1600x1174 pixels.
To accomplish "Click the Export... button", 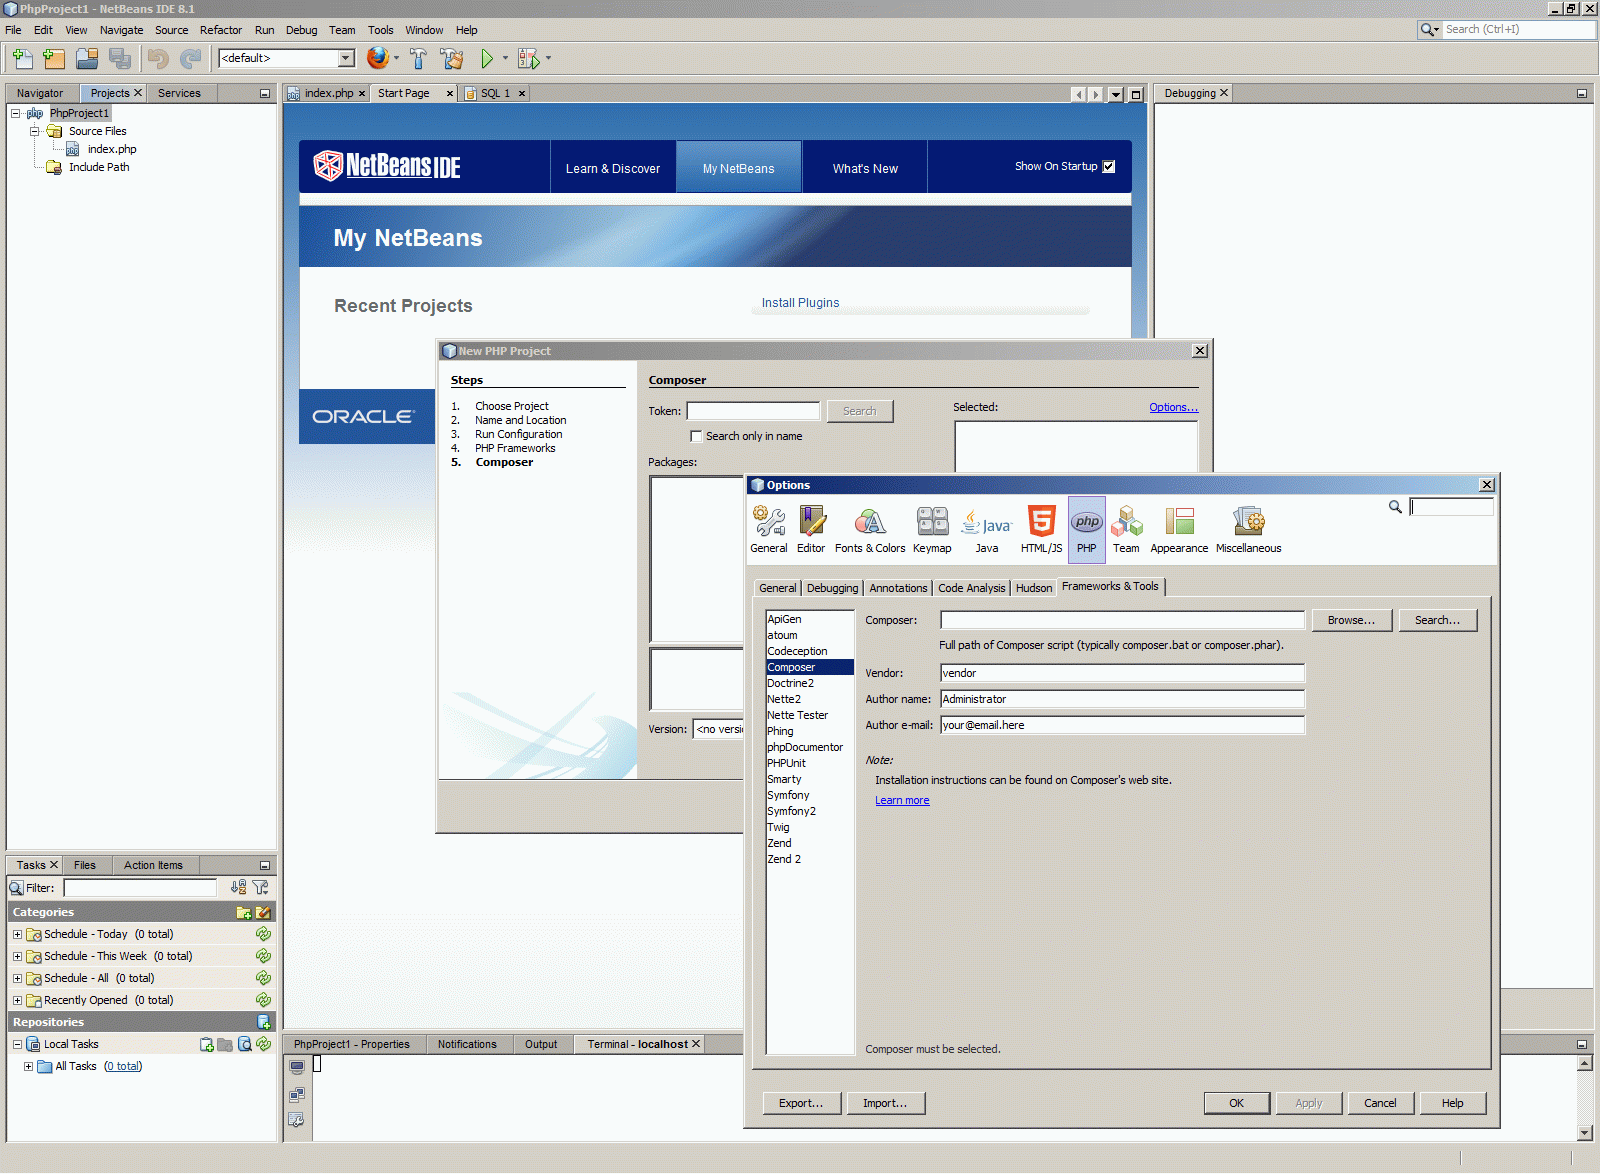I will (801, 1103).
